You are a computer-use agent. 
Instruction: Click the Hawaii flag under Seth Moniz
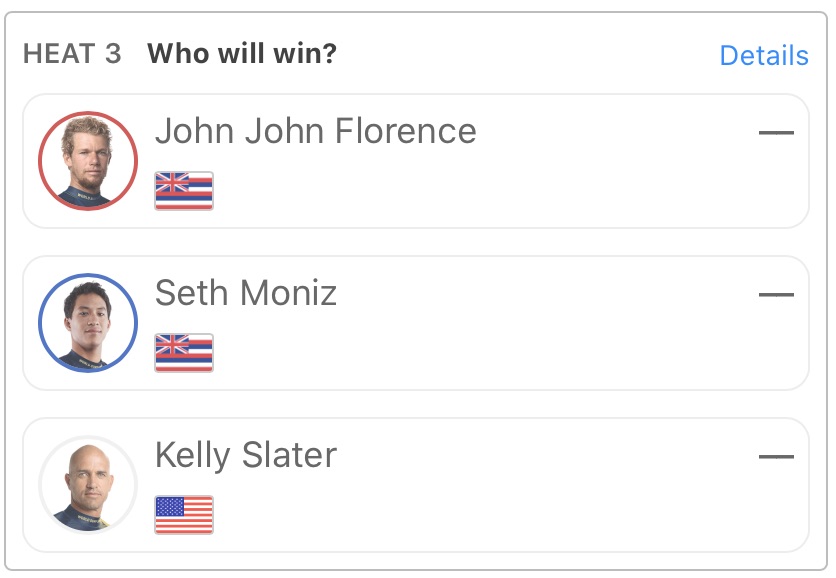coord(184,352)
